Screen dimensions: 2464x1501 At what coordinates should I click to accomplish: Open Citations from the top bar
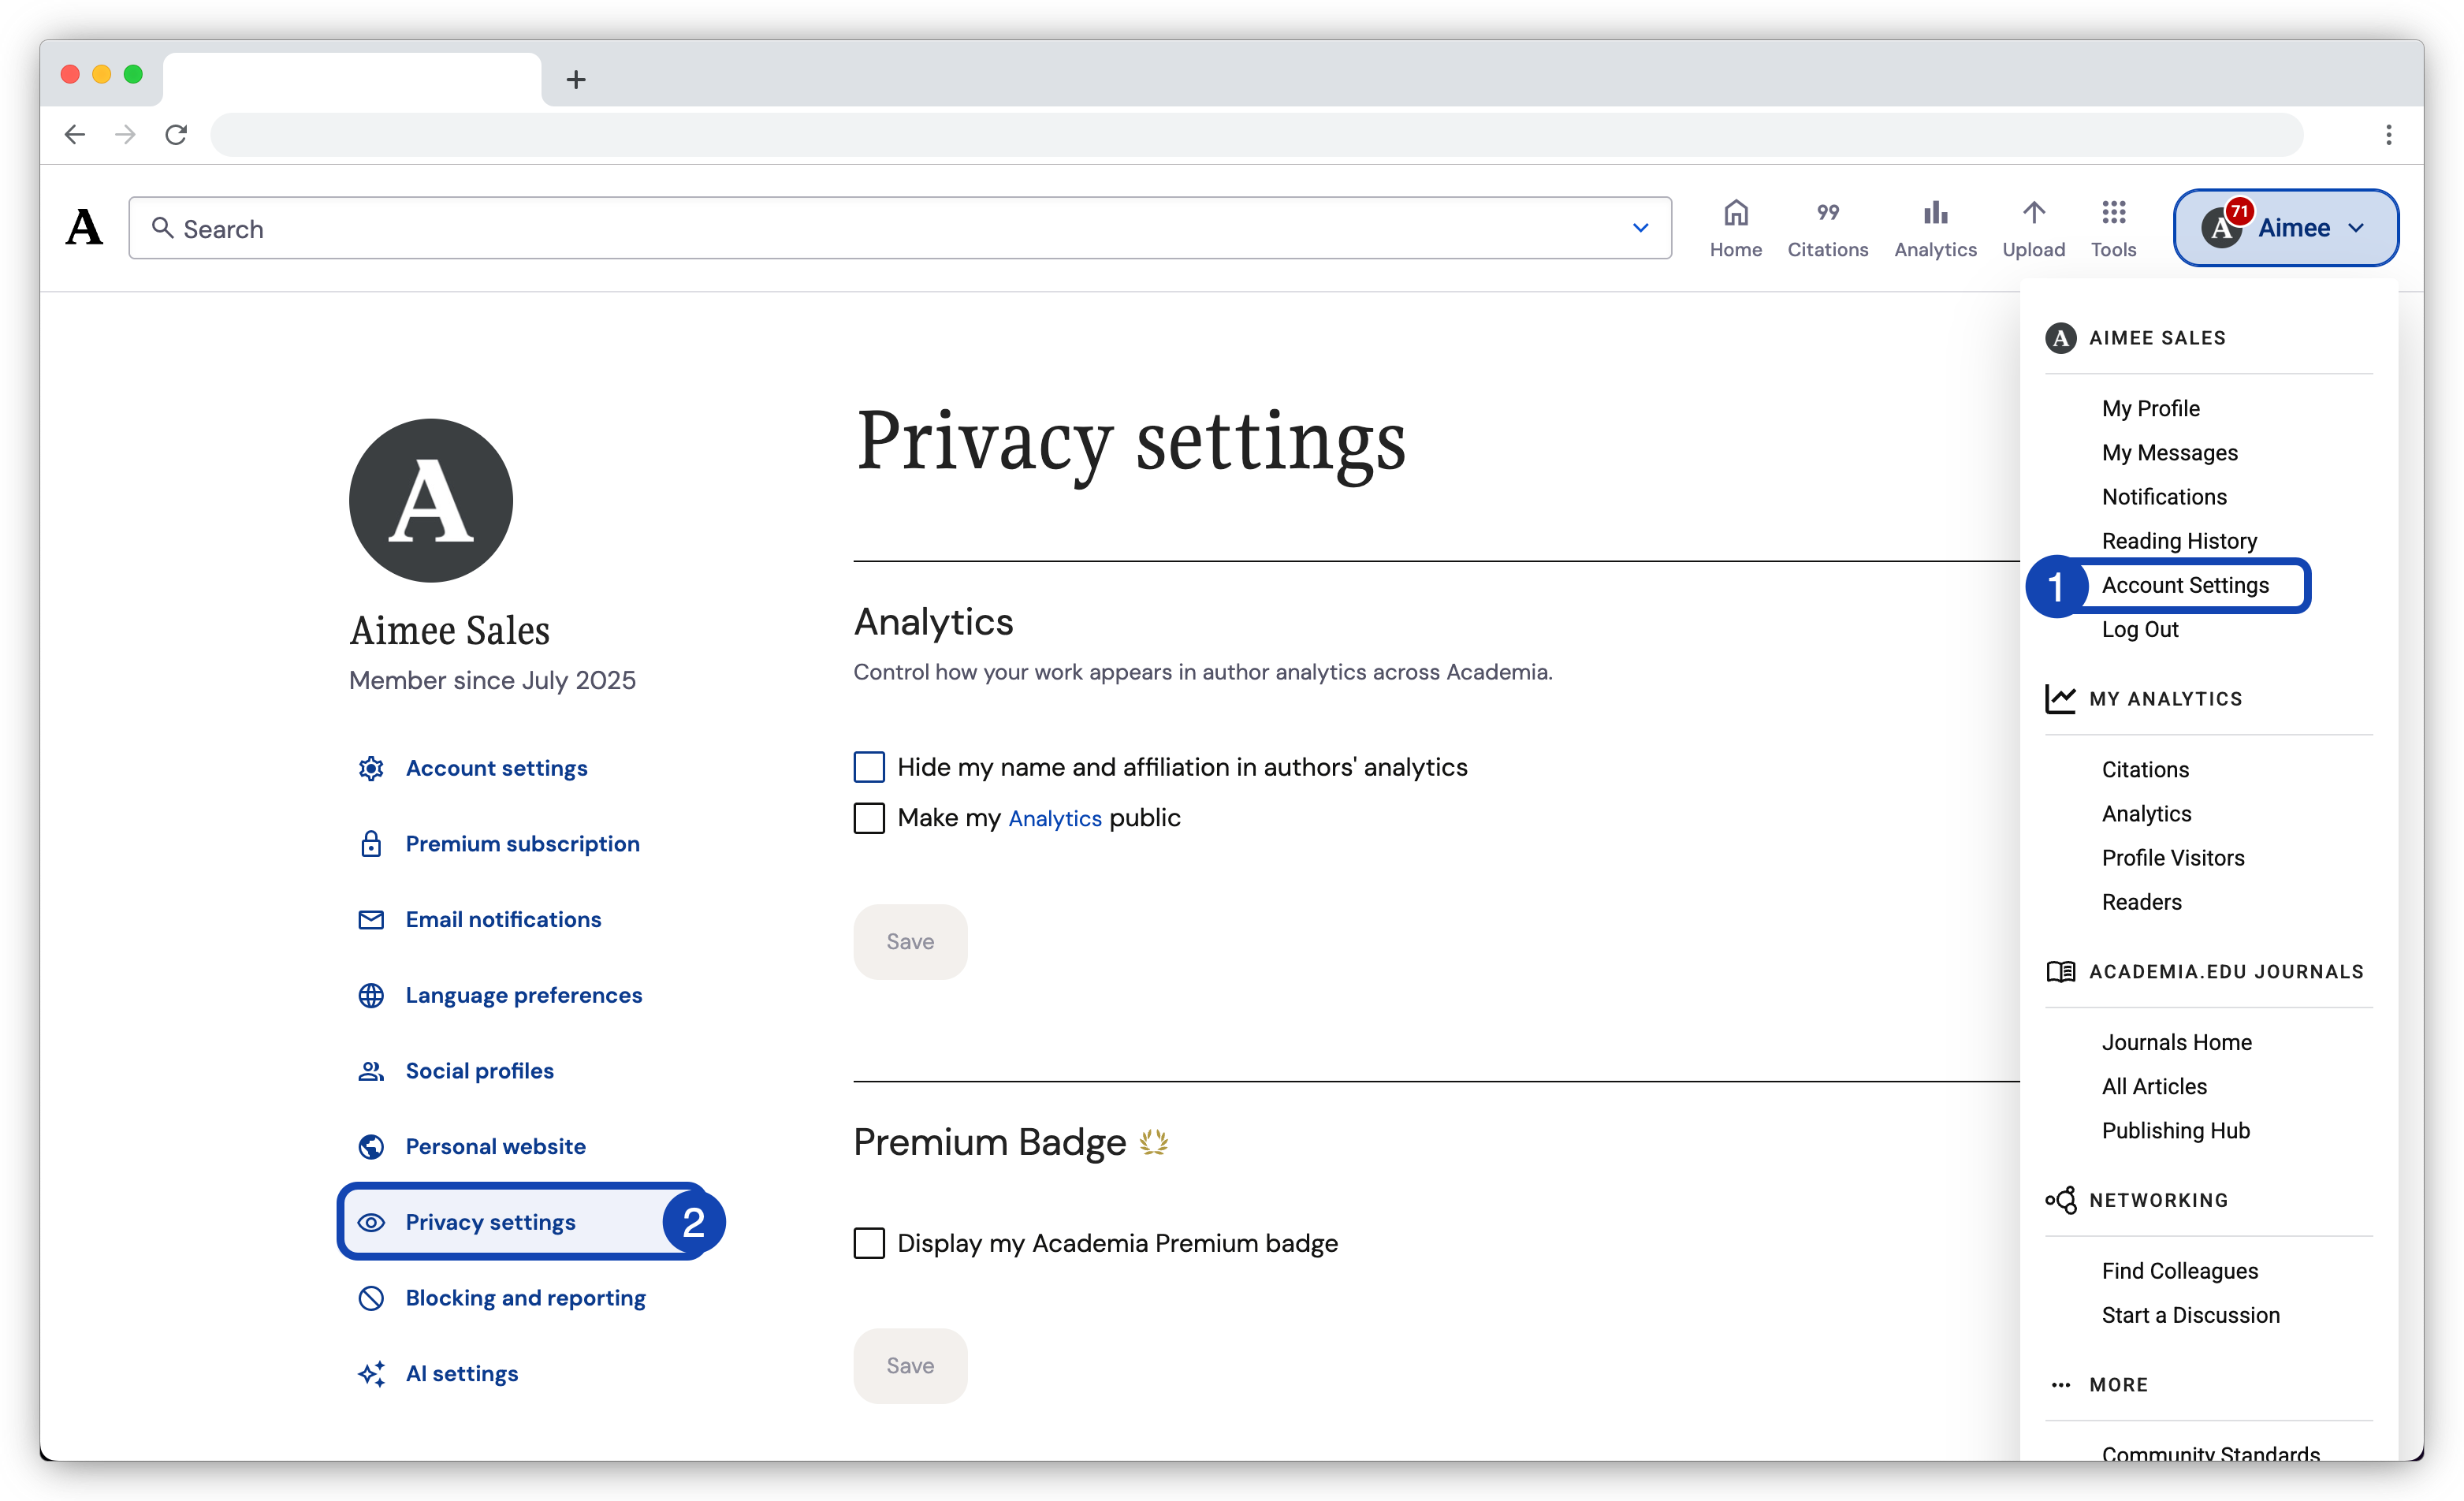pyautogui.click(x=1827, y=229)
